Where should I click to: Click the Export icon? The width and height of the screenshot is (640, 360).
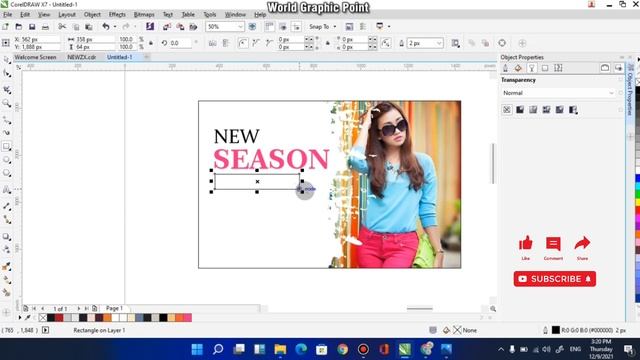point(180,27)
